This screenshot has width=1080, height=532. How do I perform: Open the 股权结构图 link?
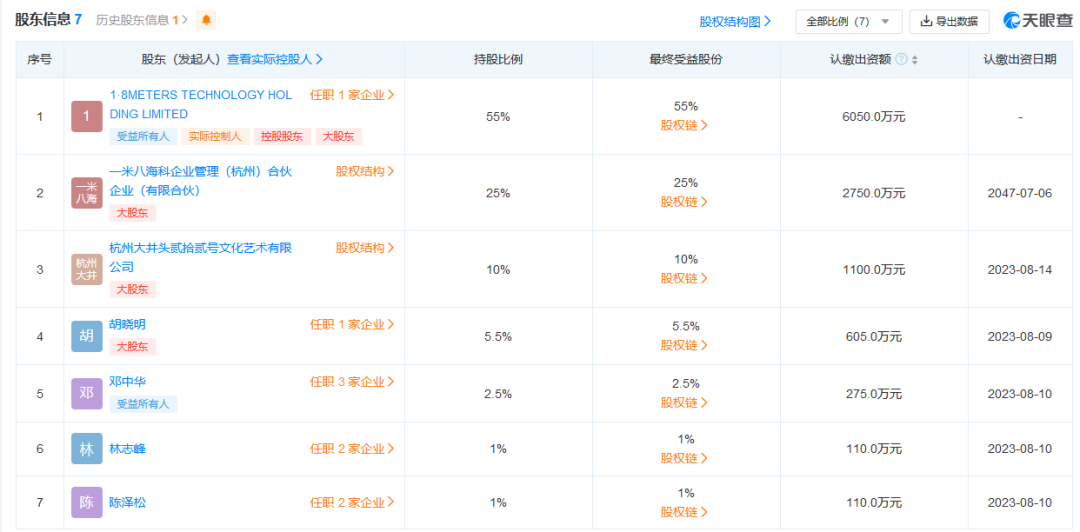(x=735, y=21)
